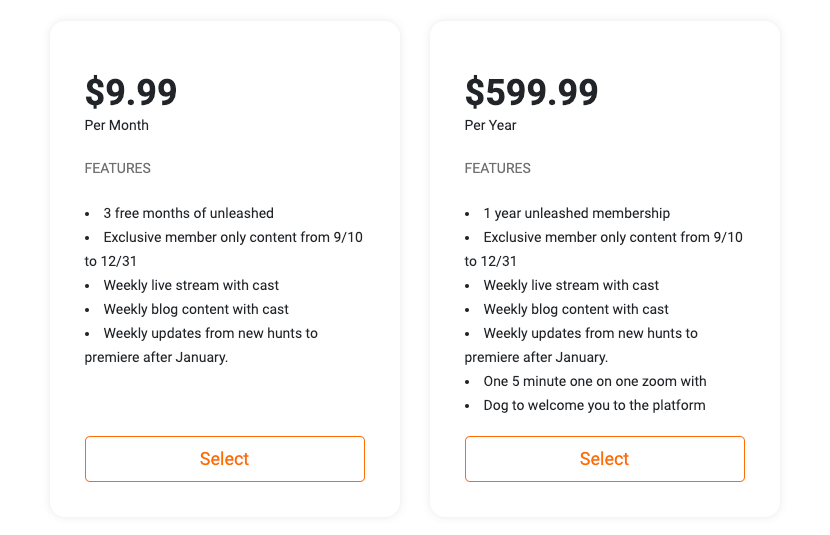Viewport: 830px width, 535px height.
Task: Click '3 free months of unleashed' item
Action: [188, 213]
